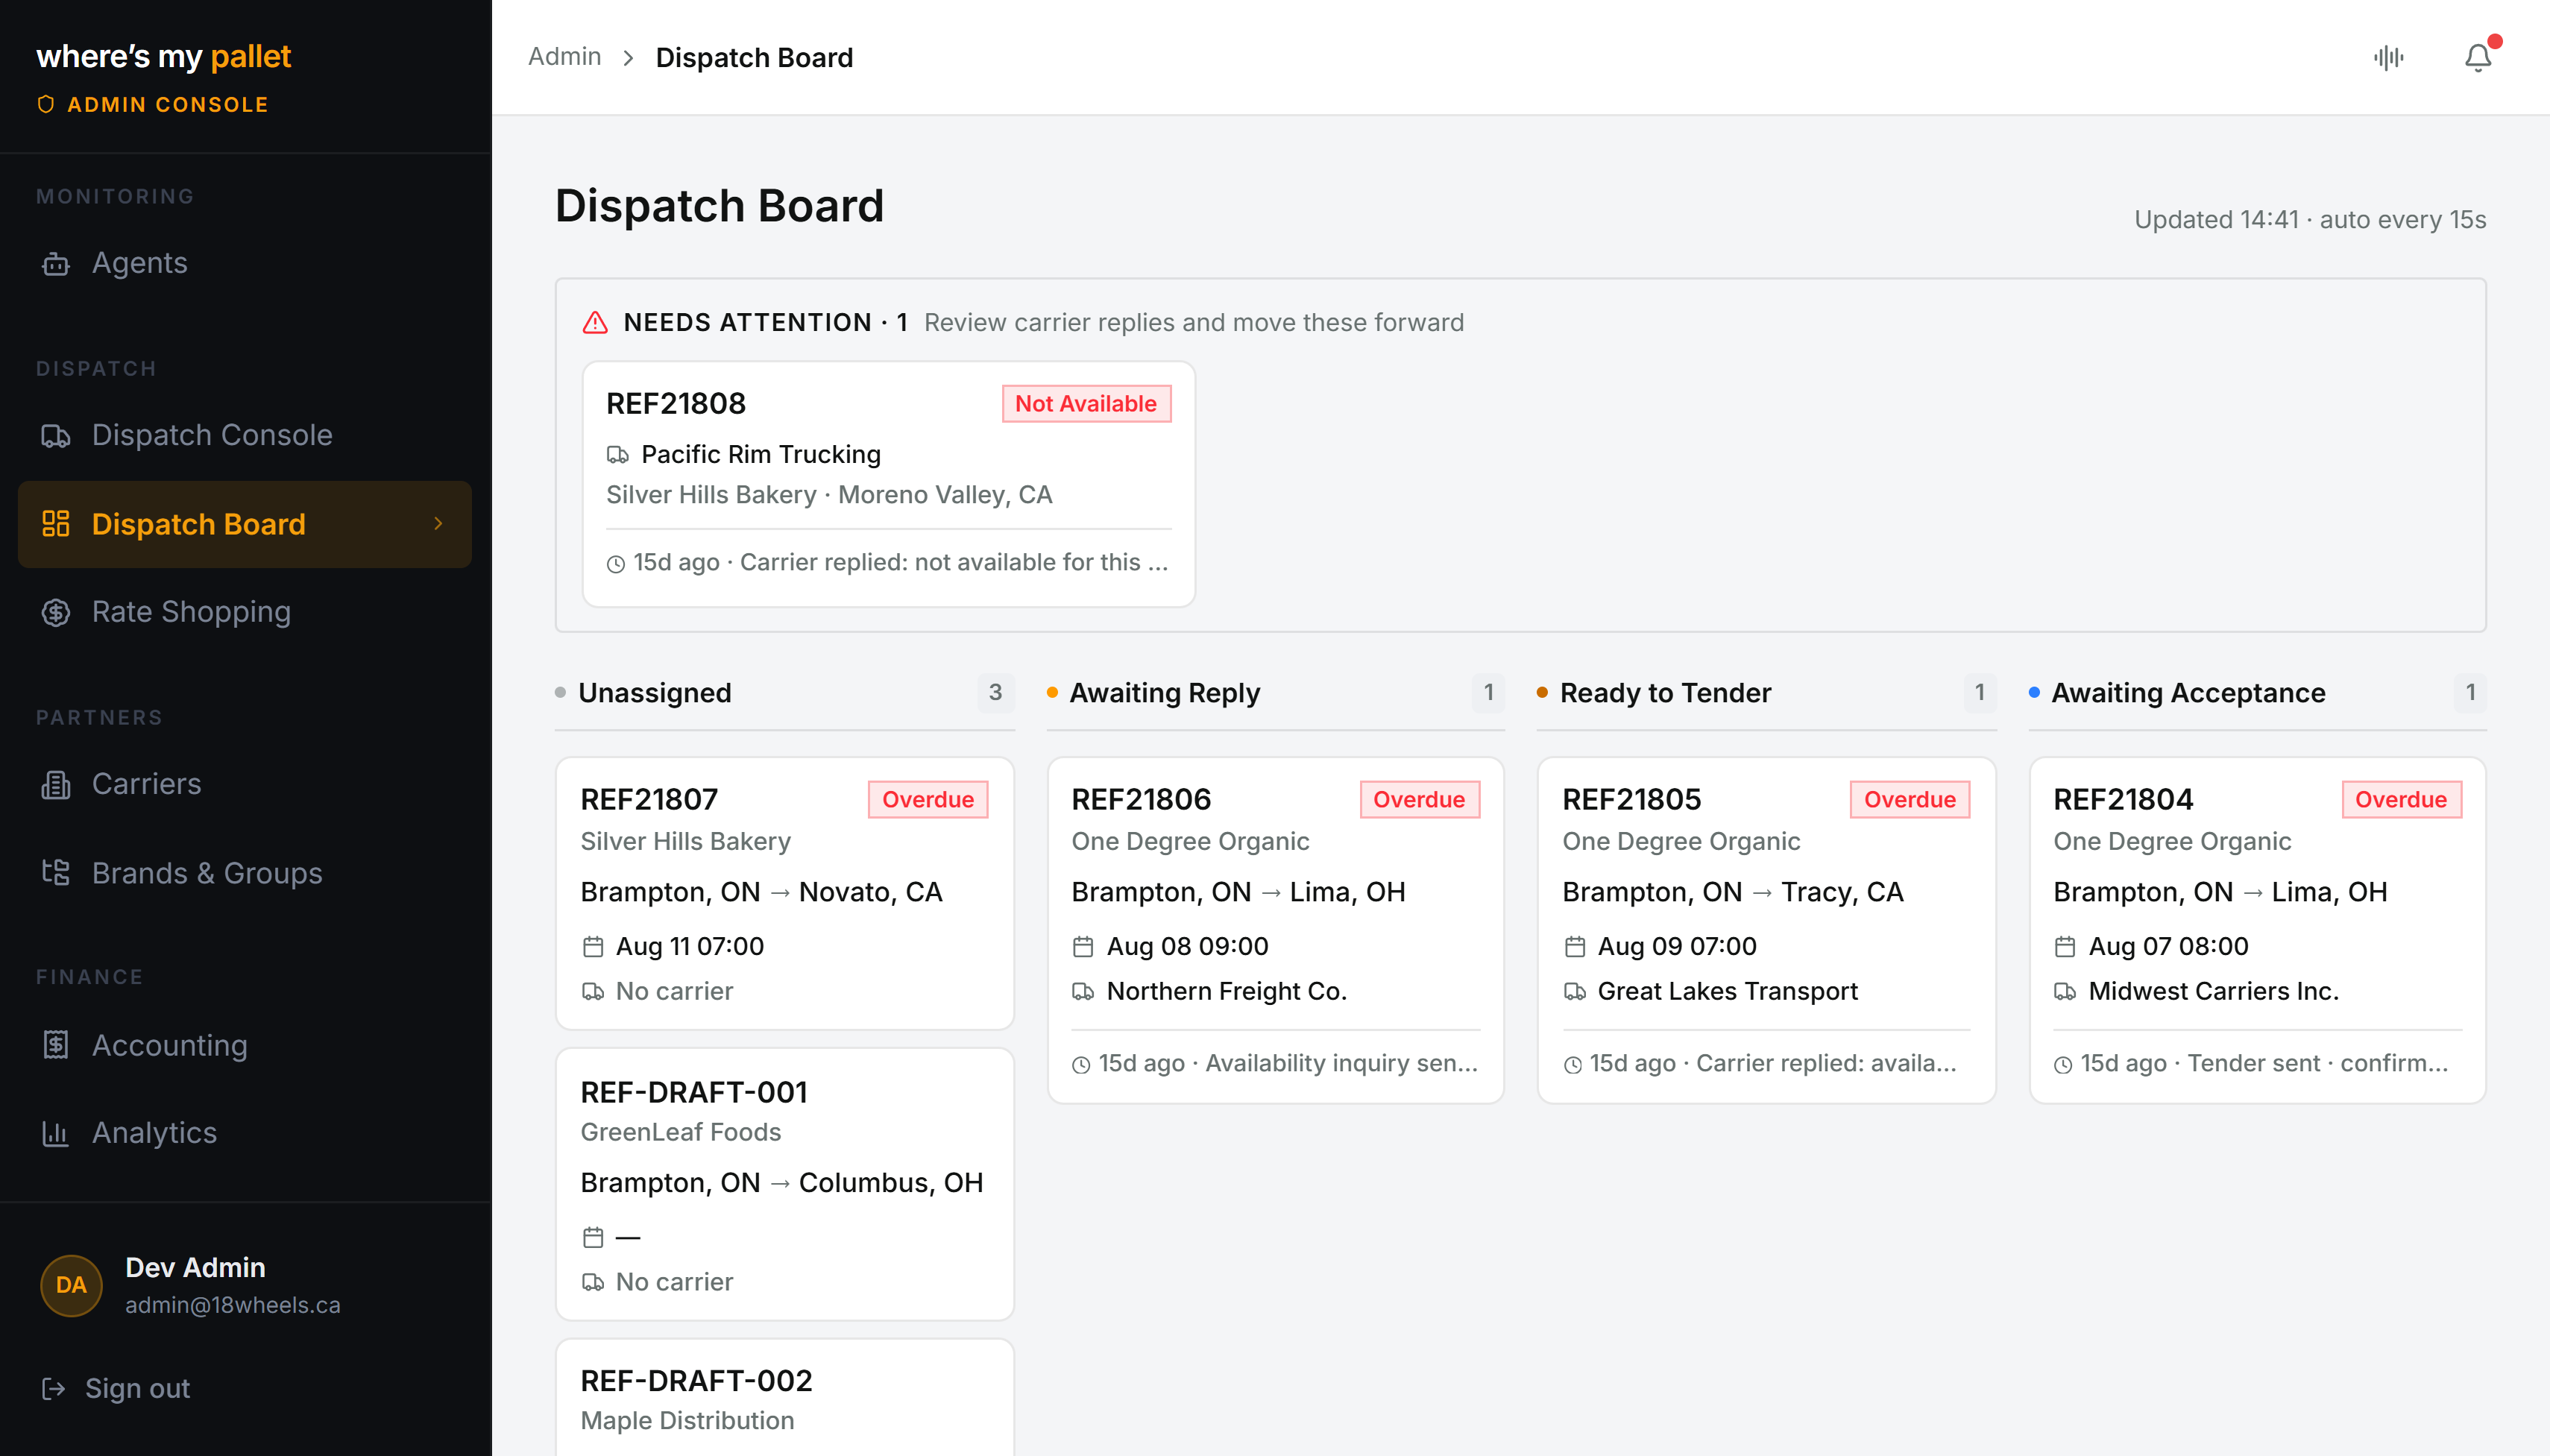Click the Ready to Tender column header
This screenshot has height=1456, width=2550.
click(x=1766, y=693)
